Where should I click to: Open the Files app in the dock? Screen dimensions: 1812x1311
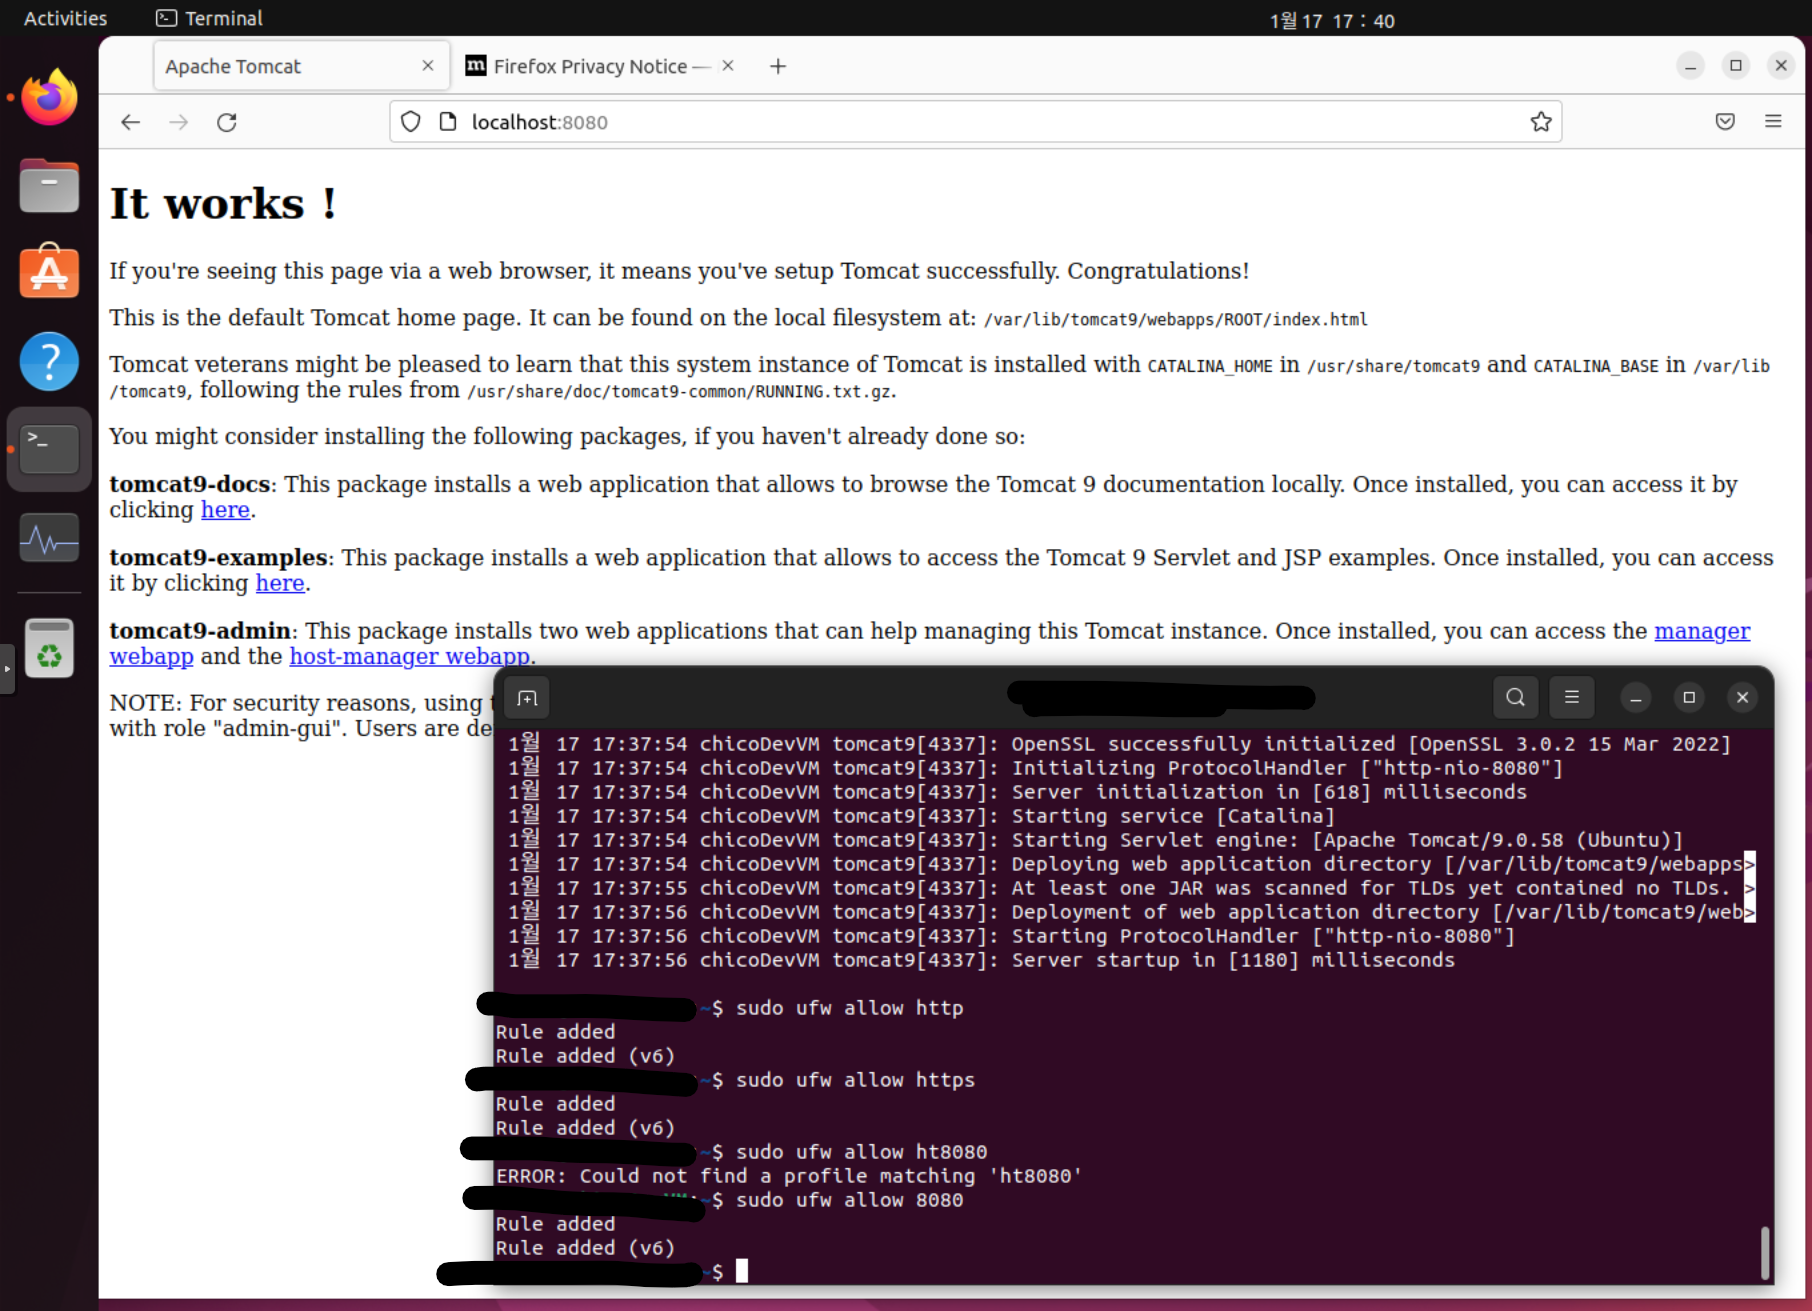49,186
